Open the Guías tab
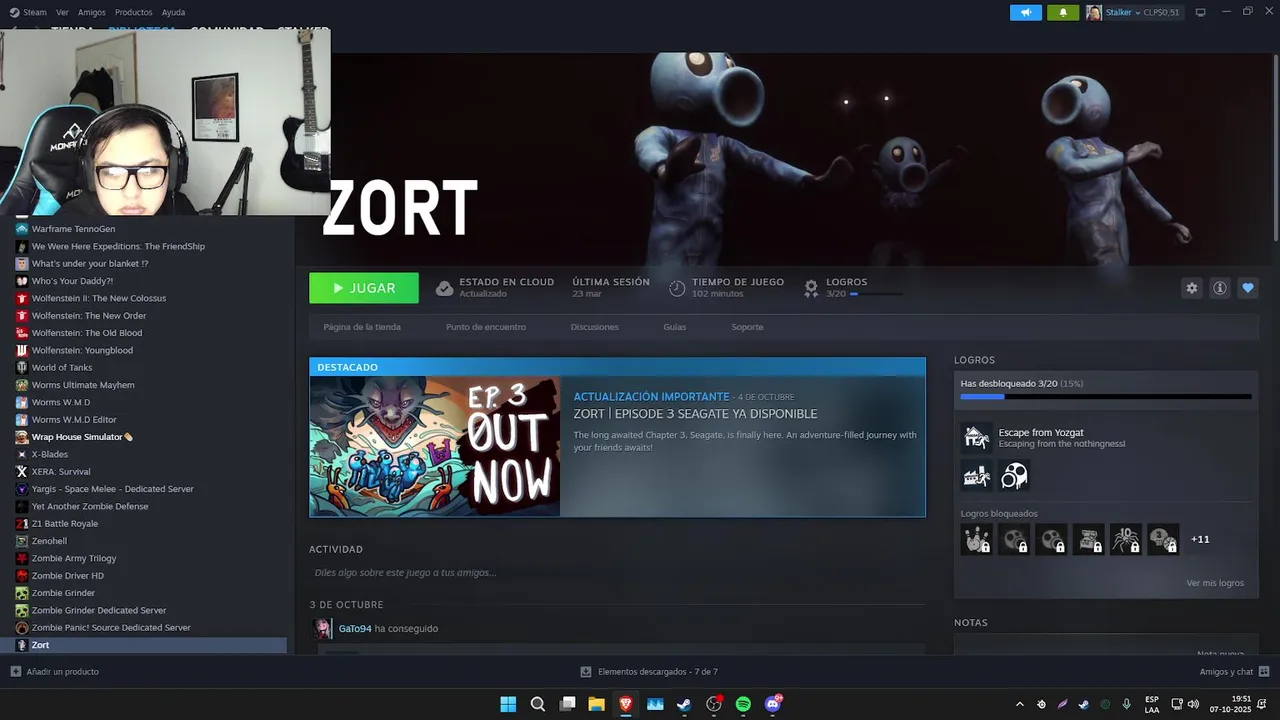1280x720 pixels. pyautogui.click(x=674, y=327)
